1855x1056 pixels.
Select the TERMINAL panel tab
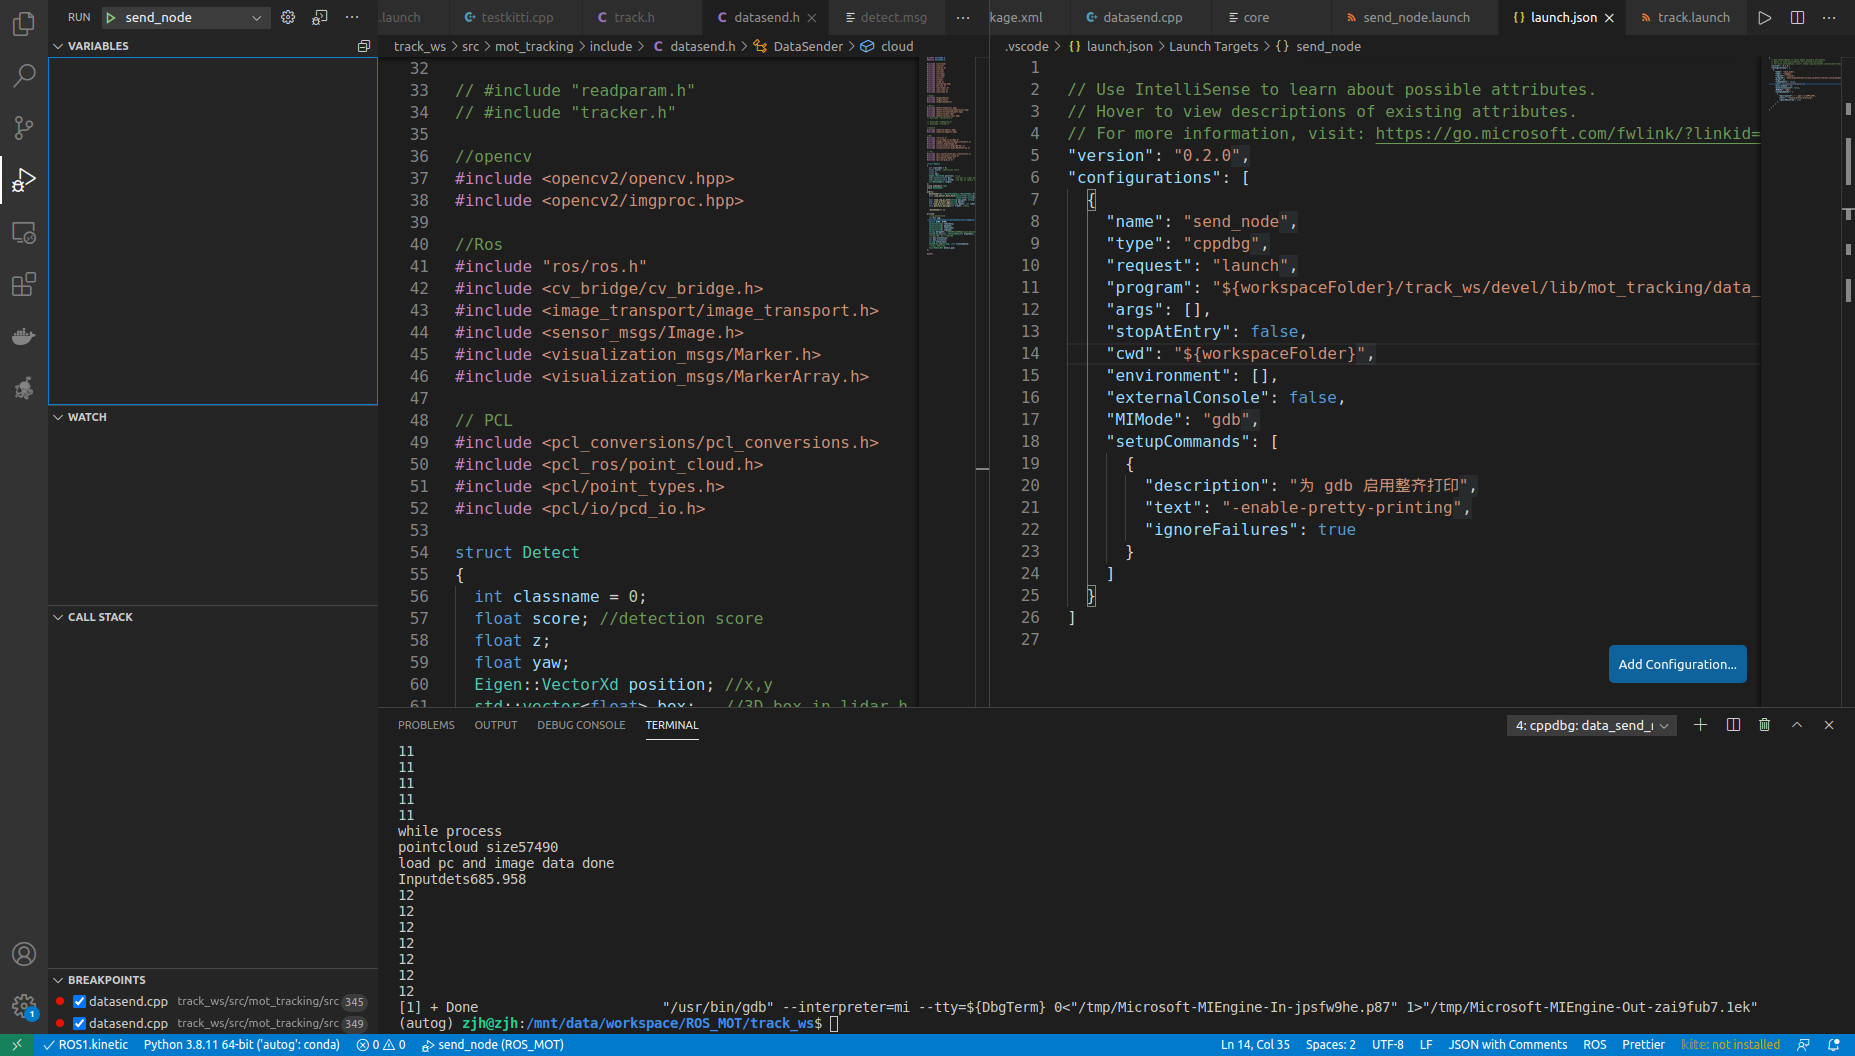click(x=672, y=725)
